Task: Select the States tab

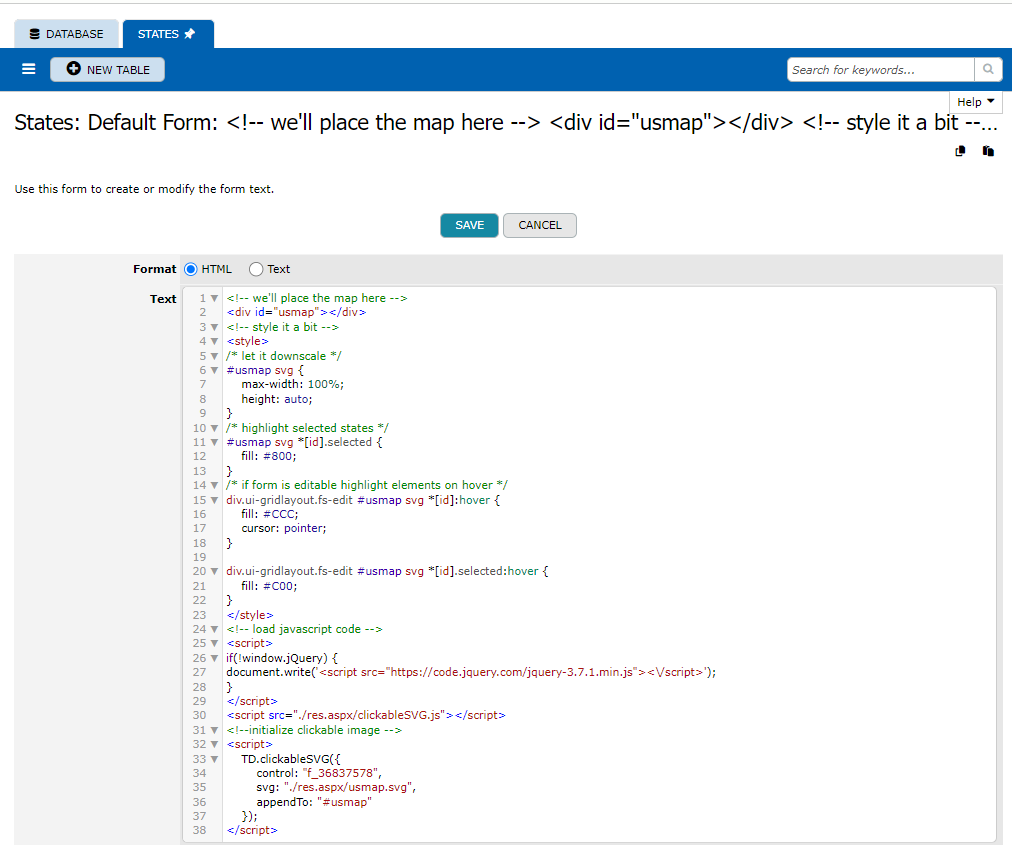Action: [158, 34]
